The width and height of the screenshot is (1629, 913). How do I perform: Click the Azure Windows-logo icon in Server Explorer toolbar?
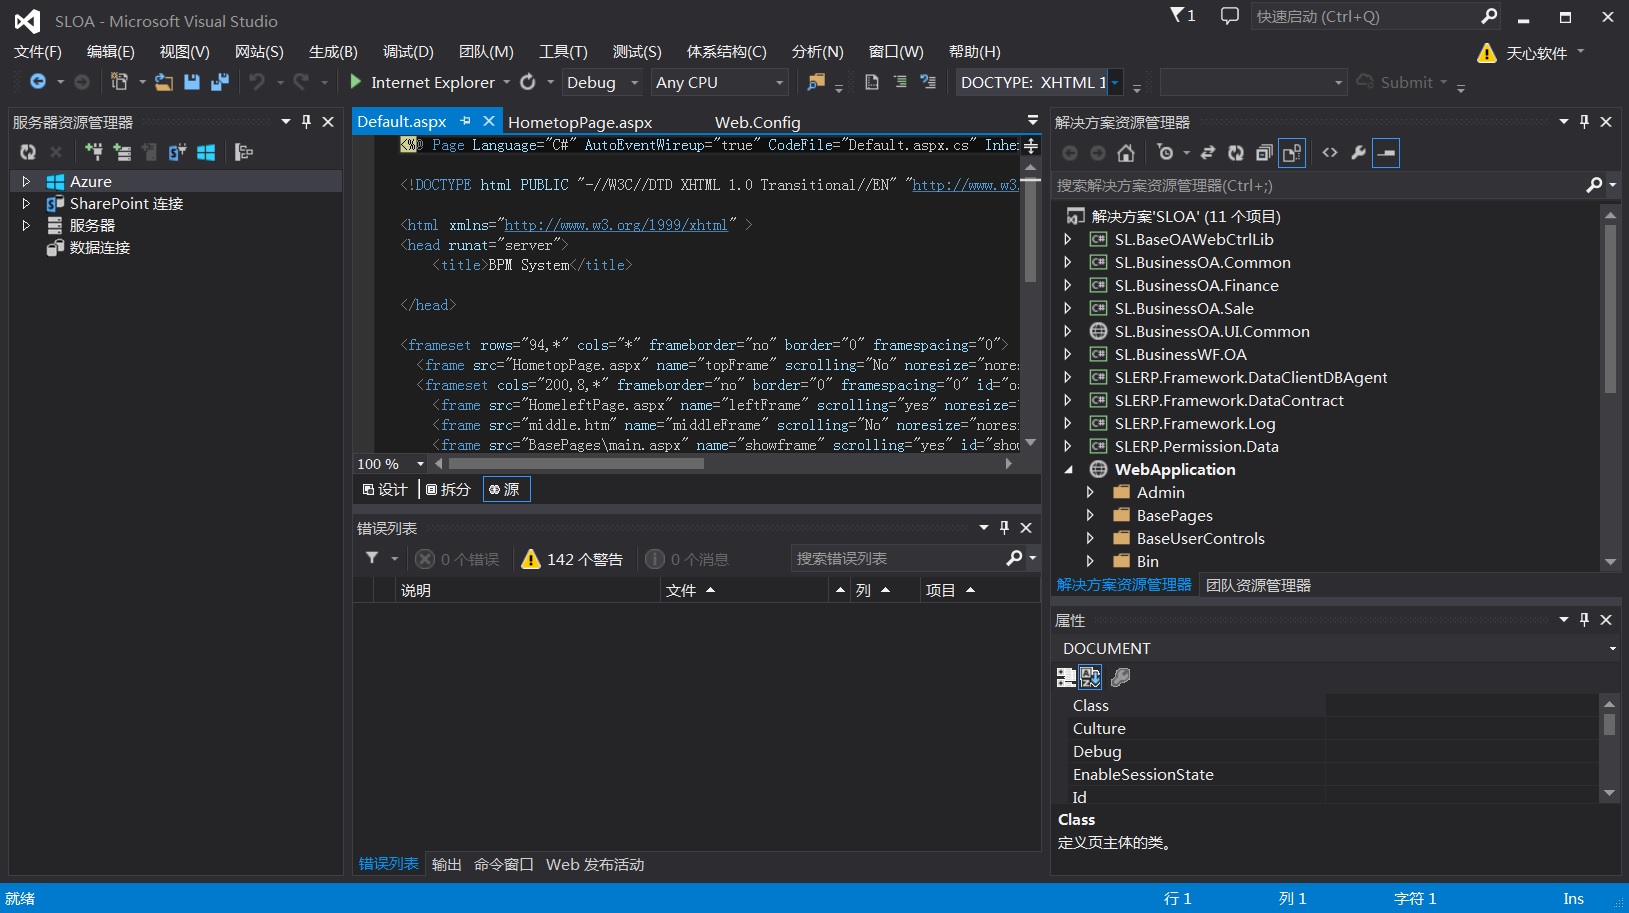206,152
